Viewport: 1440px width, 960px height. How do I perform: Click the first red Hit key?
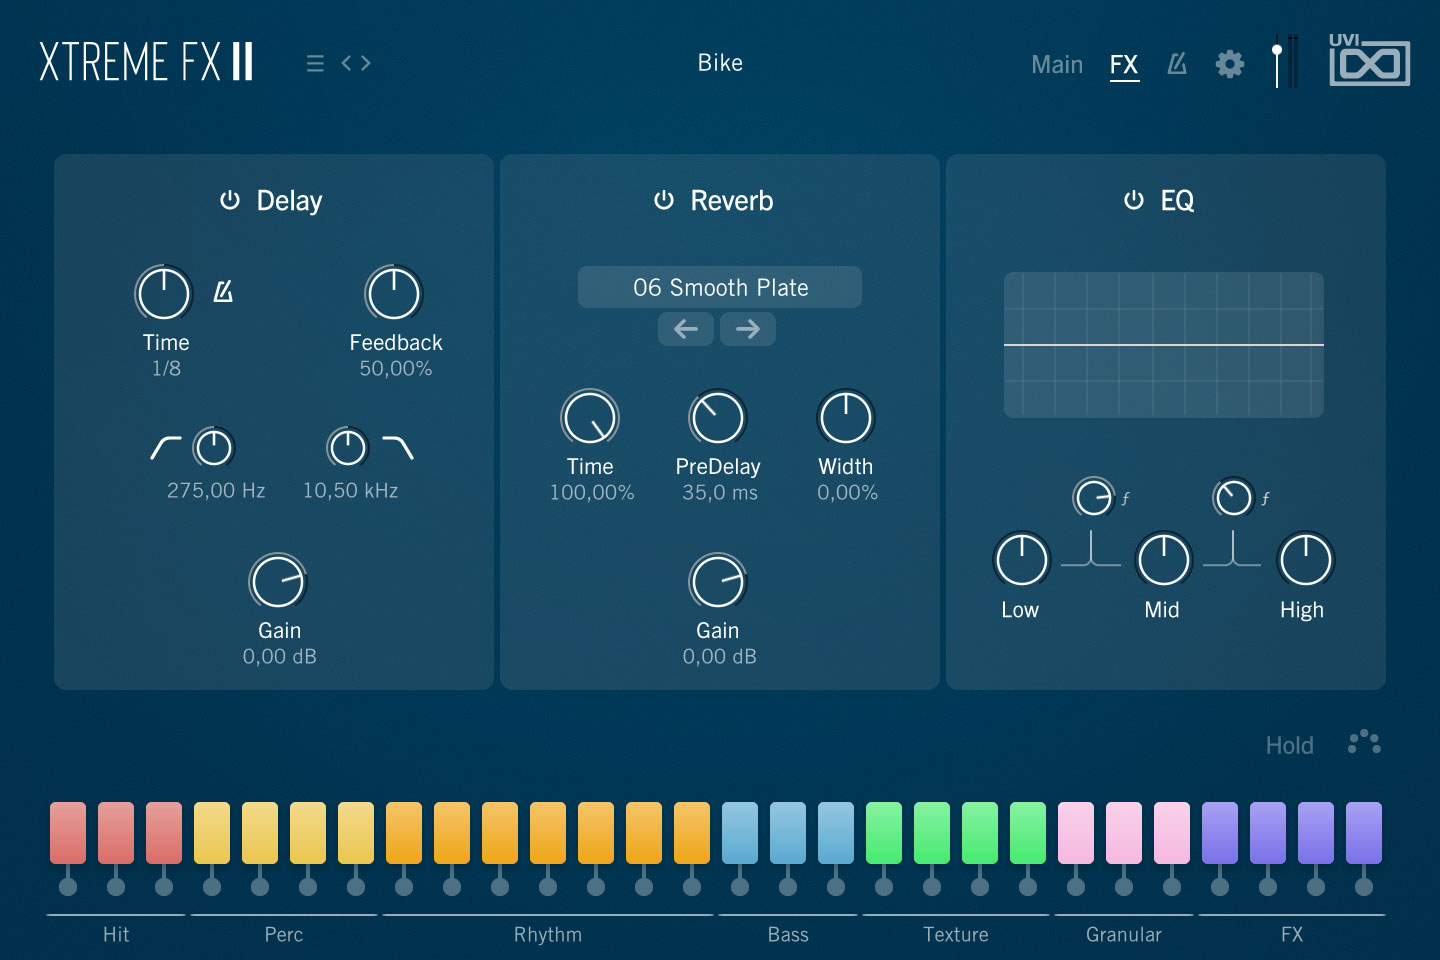[x=68, y=832]
